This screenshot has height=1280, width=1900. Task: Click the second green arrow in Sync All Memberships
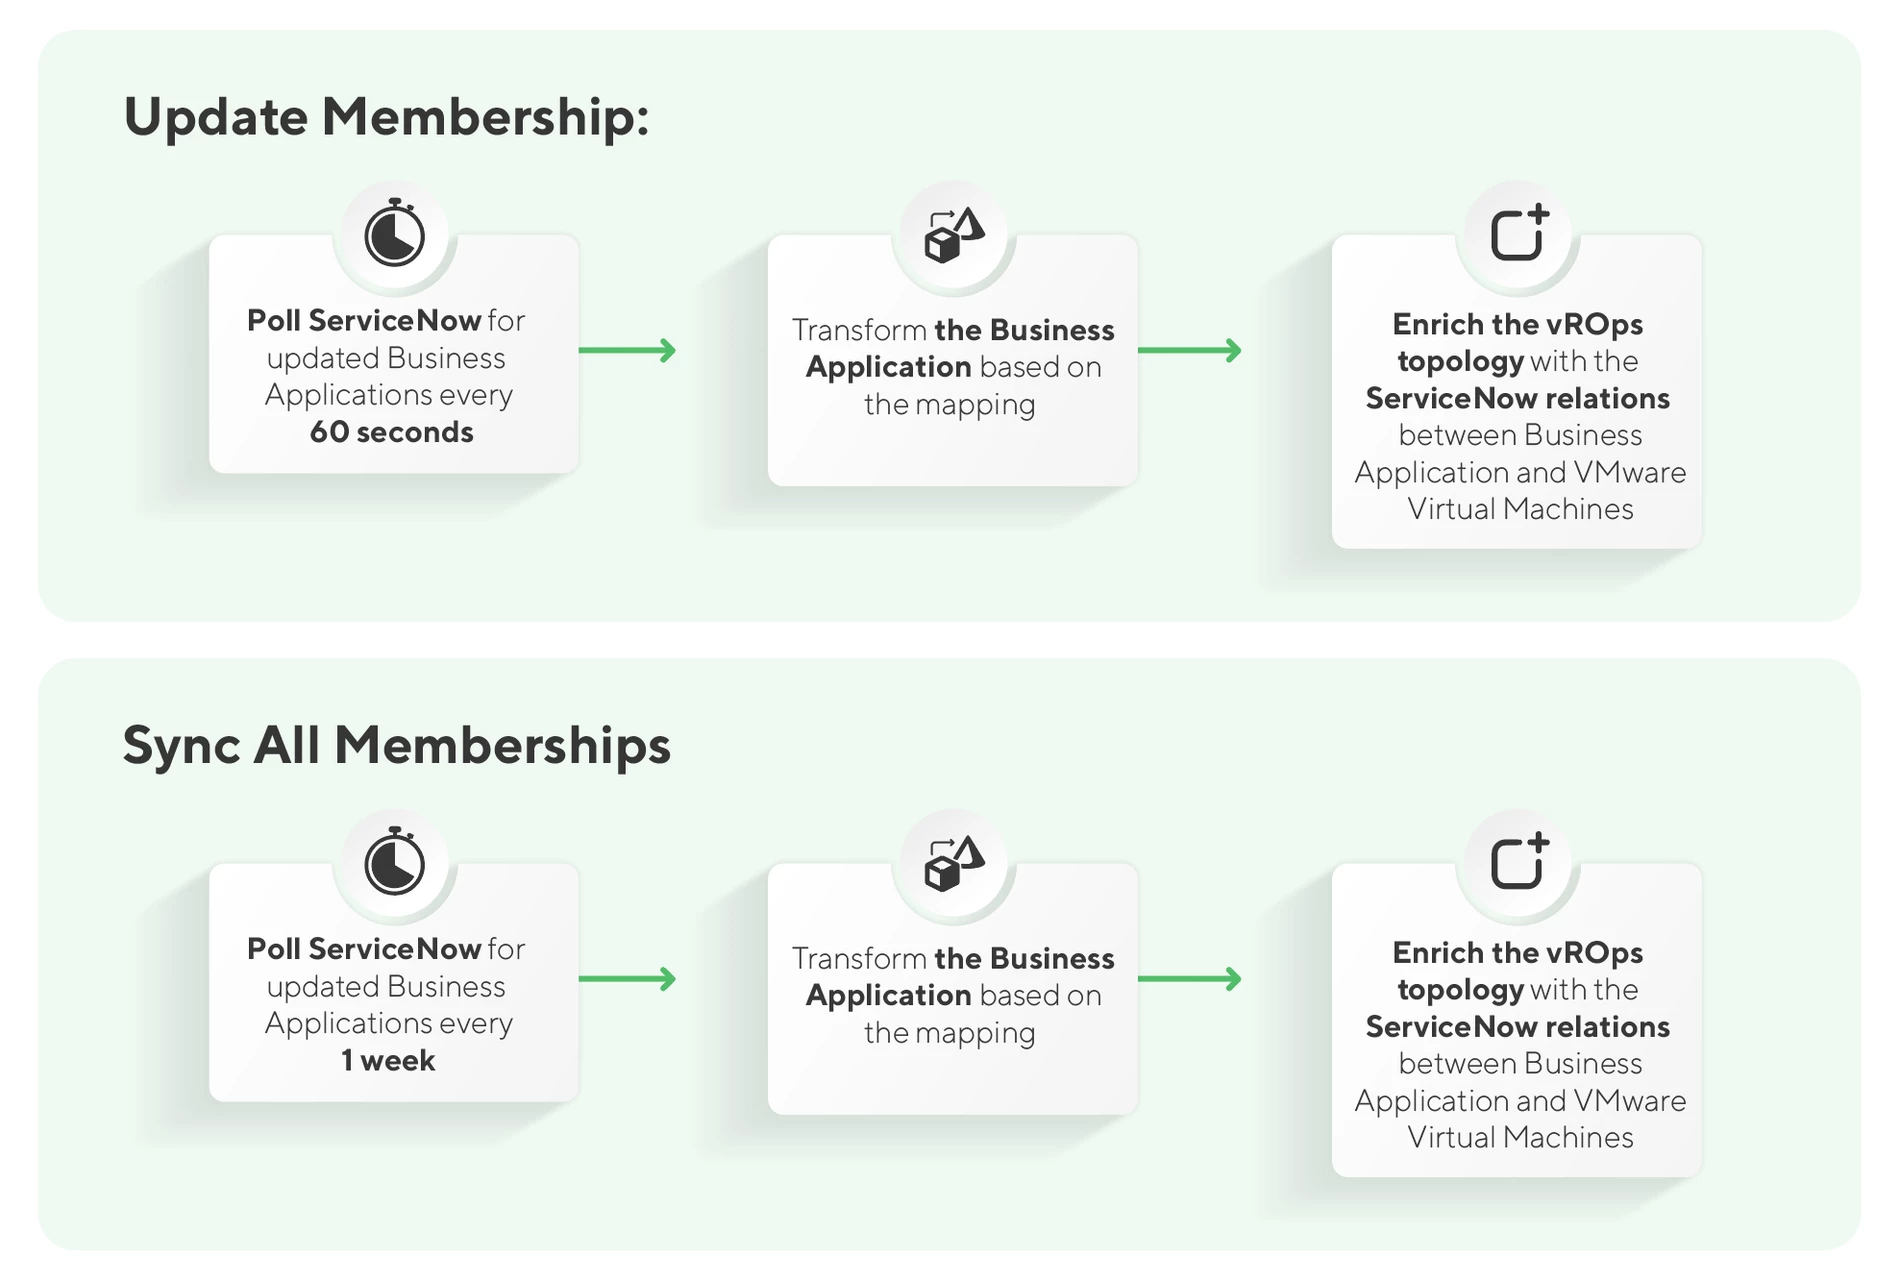[1190, 978]
